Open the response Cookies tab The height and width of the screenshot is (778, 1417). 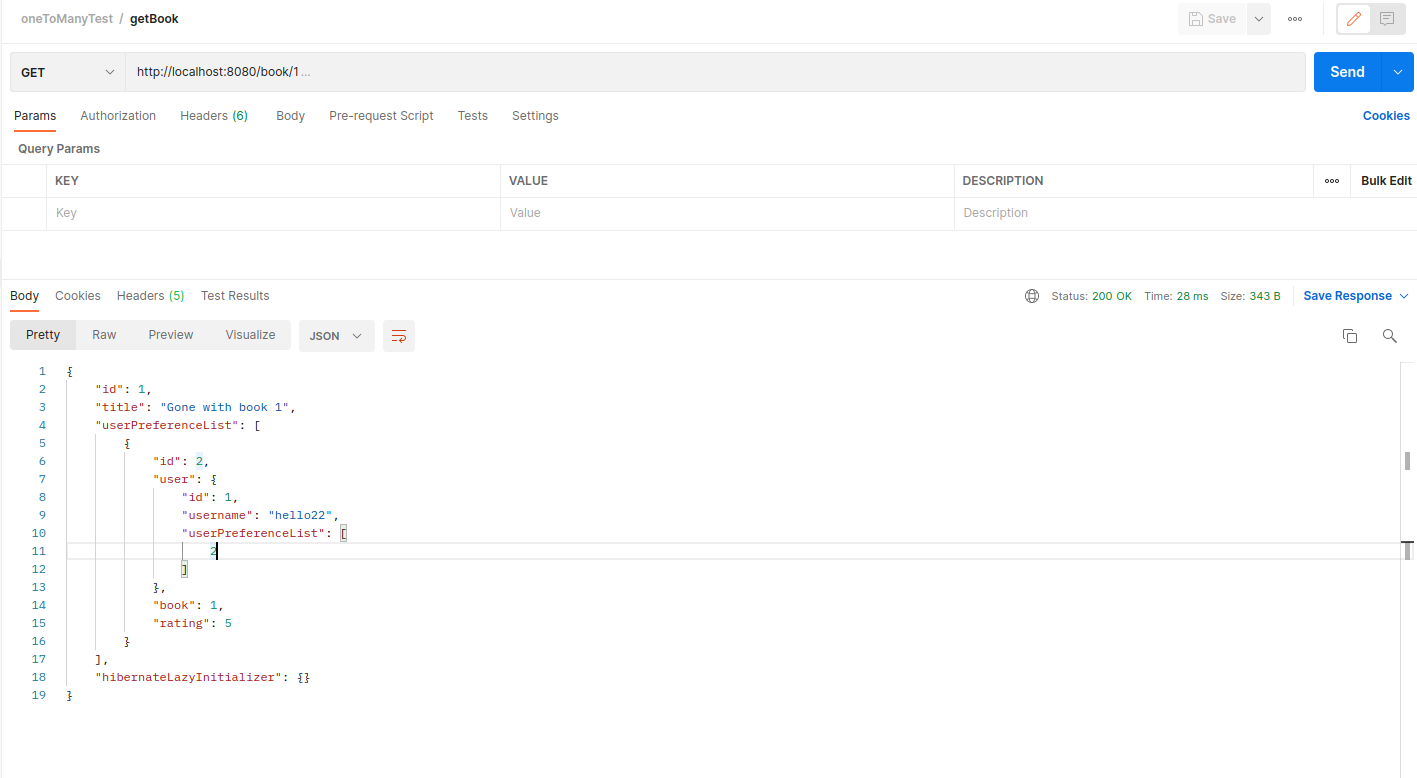pyautogui.click(x=78, y=296)
